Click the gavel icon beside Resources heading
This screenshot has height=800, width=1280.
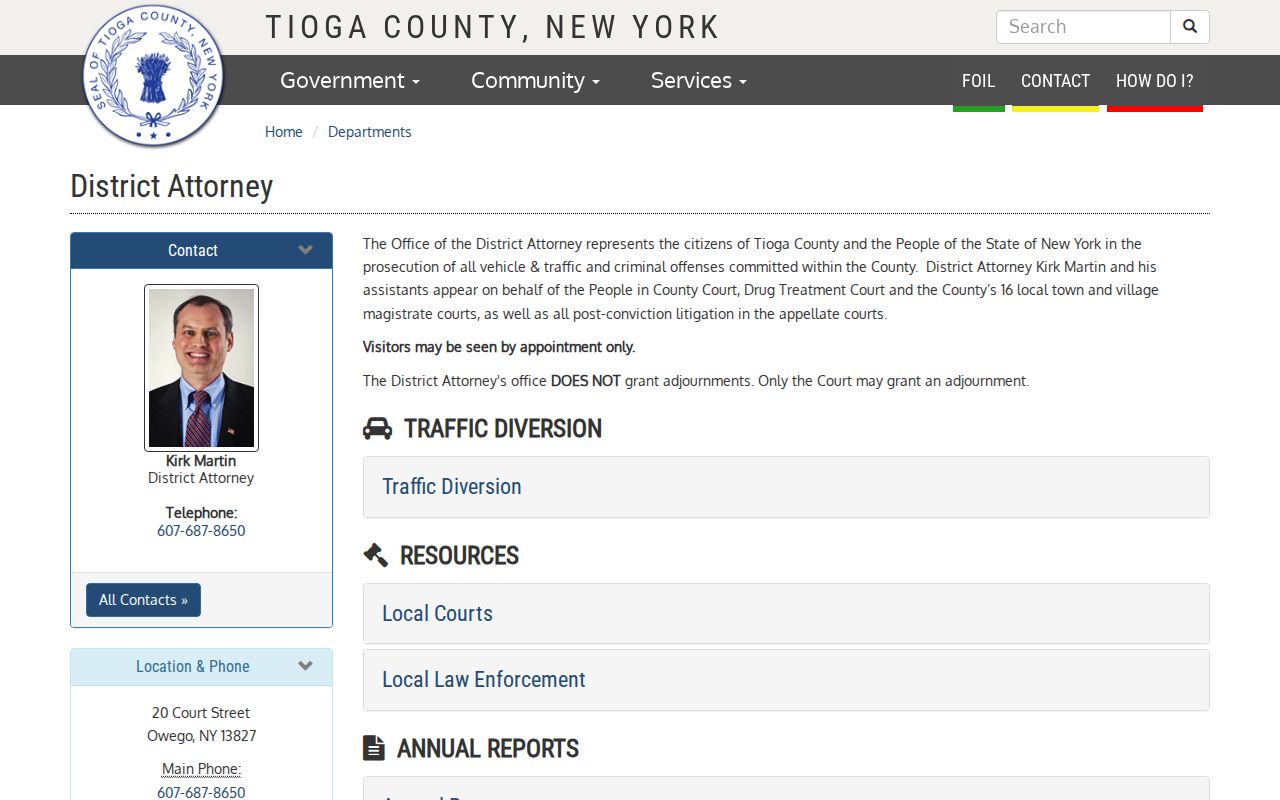pos(375,555)
